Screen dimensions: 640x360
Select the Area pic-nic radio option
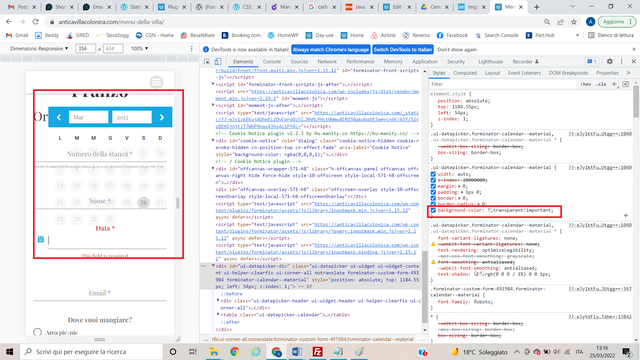click(38, 332)
